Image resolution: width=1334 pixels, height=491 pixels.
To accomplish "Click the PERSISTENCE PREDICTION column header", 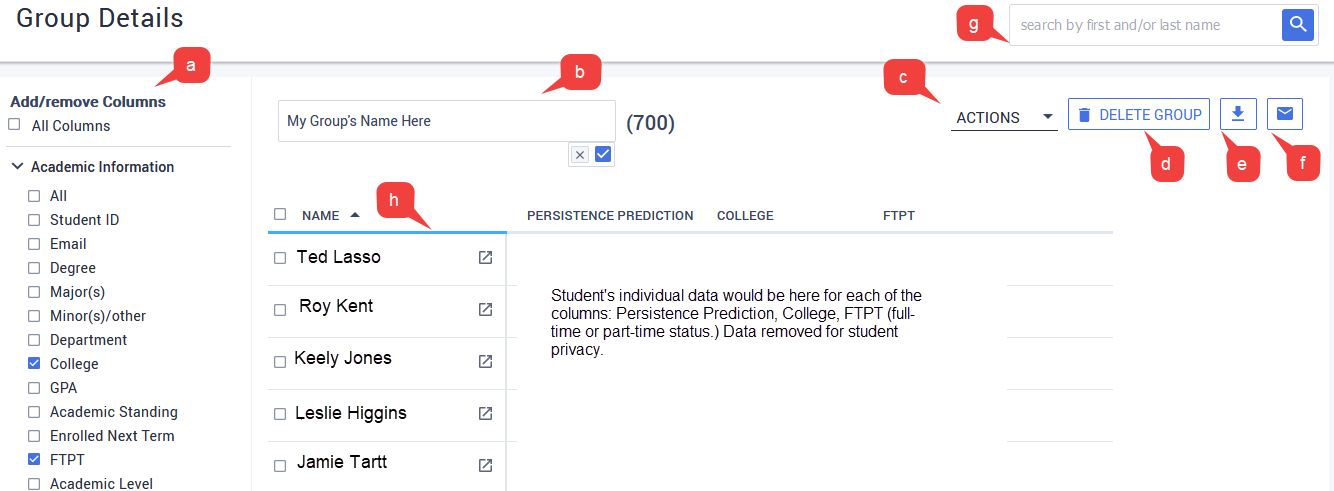I will point(610,216).
